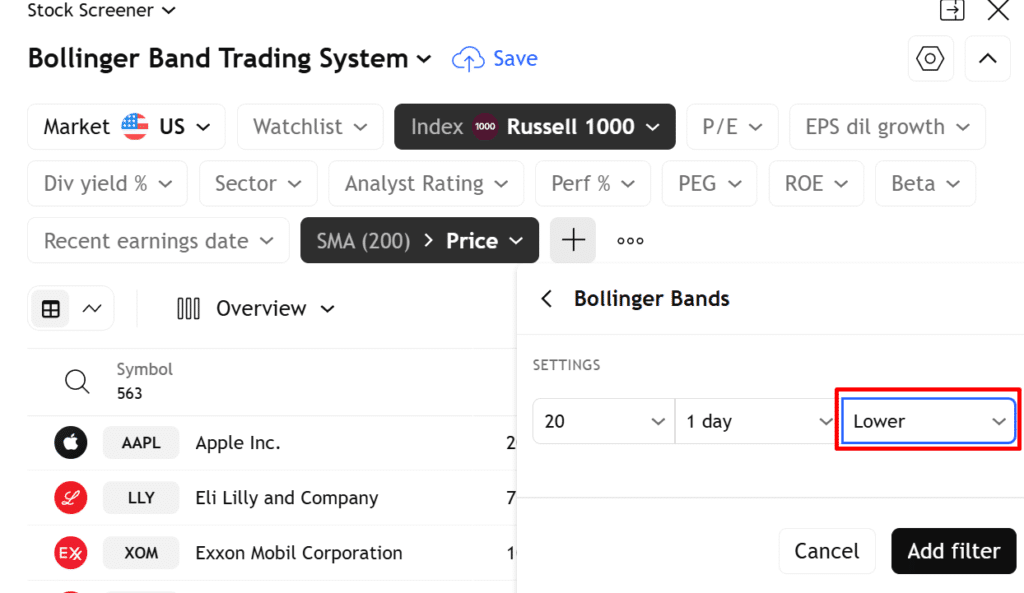Open the 1 day timeframe dropdown
Viewport: 1024px width, 593px height.
tap(754, 422)
